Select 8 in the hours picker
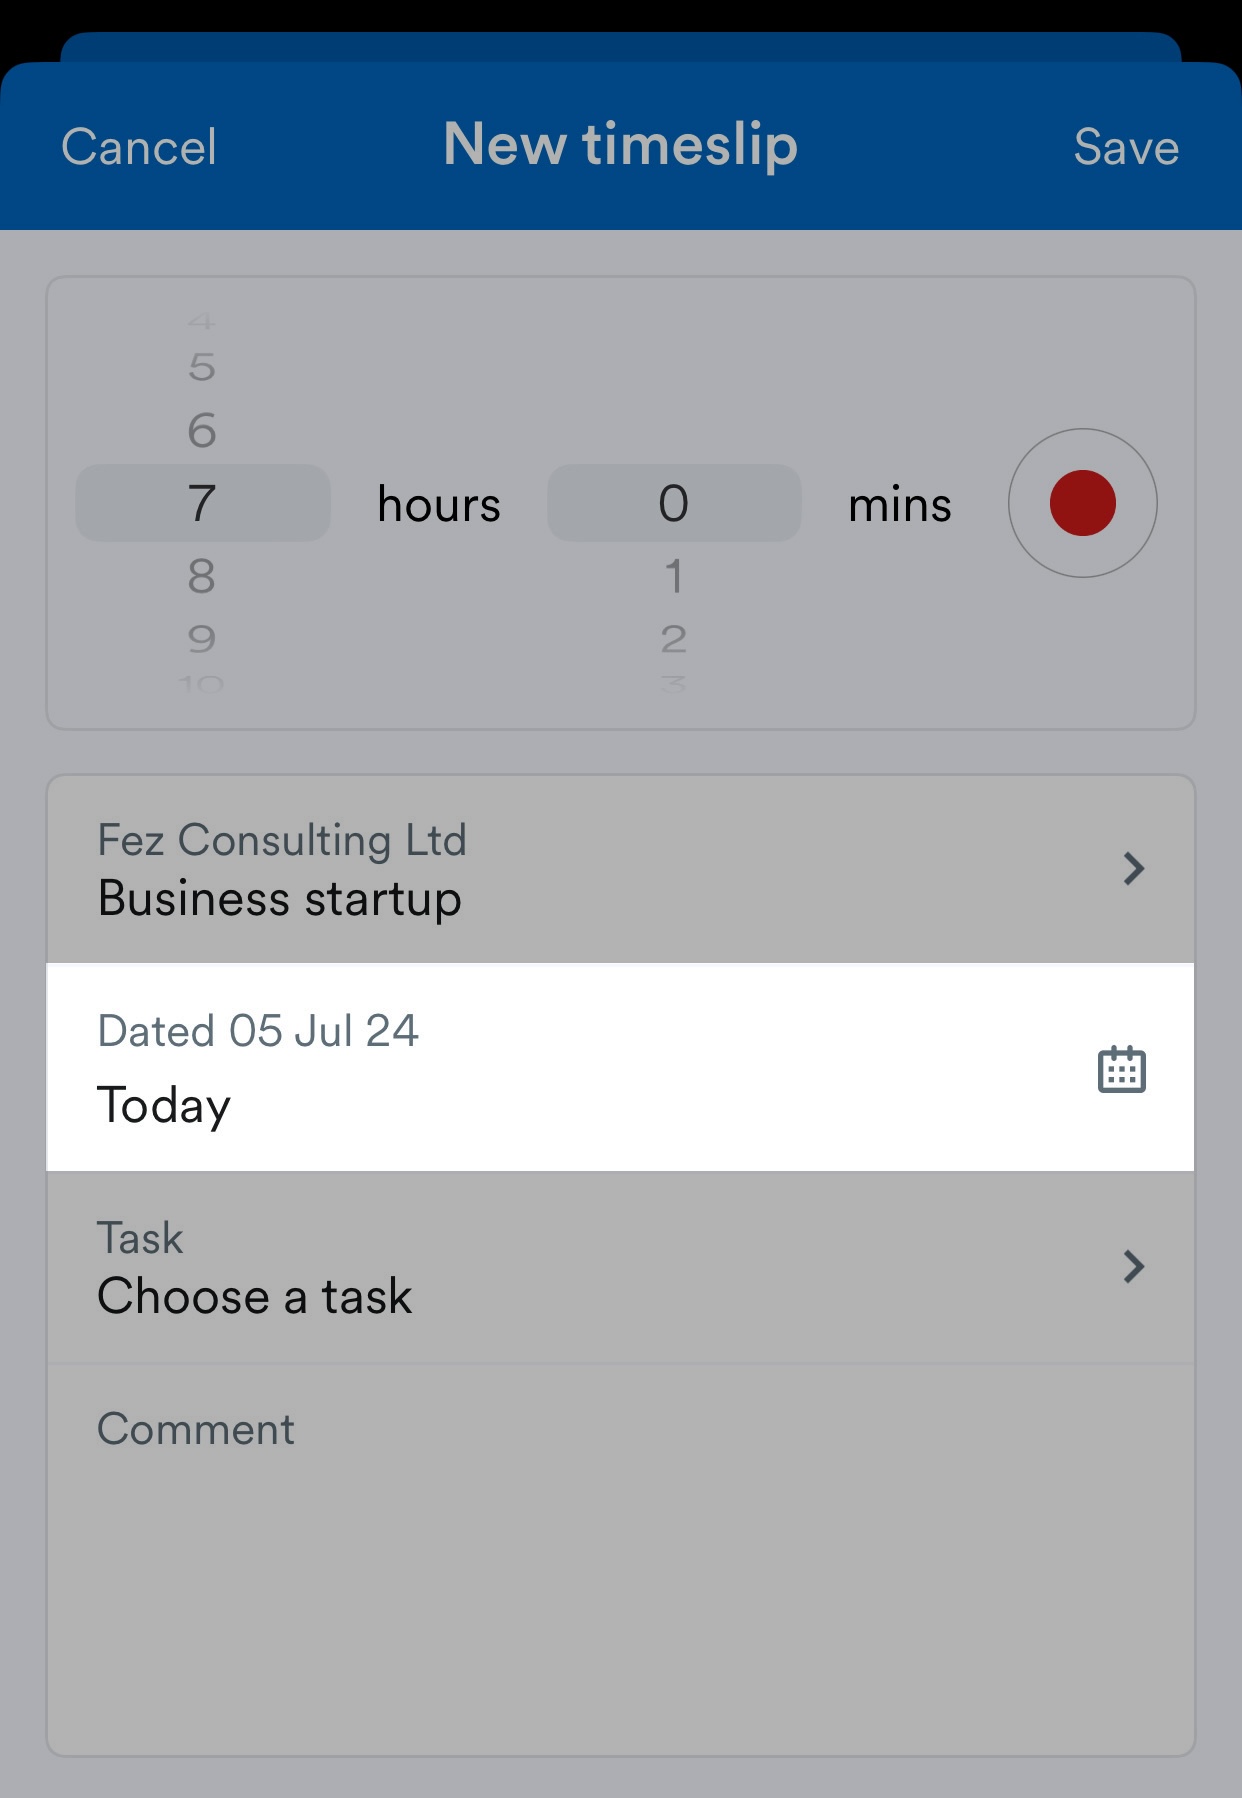The width and height of the screenshot is (1242, 1798). pyautogui.click(x=202, y=576)
